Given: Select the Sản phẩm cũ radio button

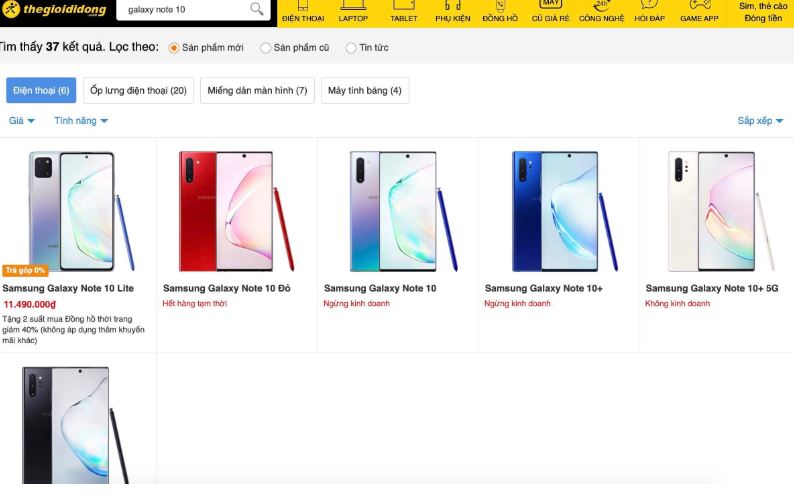Looking at the screenshot, I should click(265, 48).
